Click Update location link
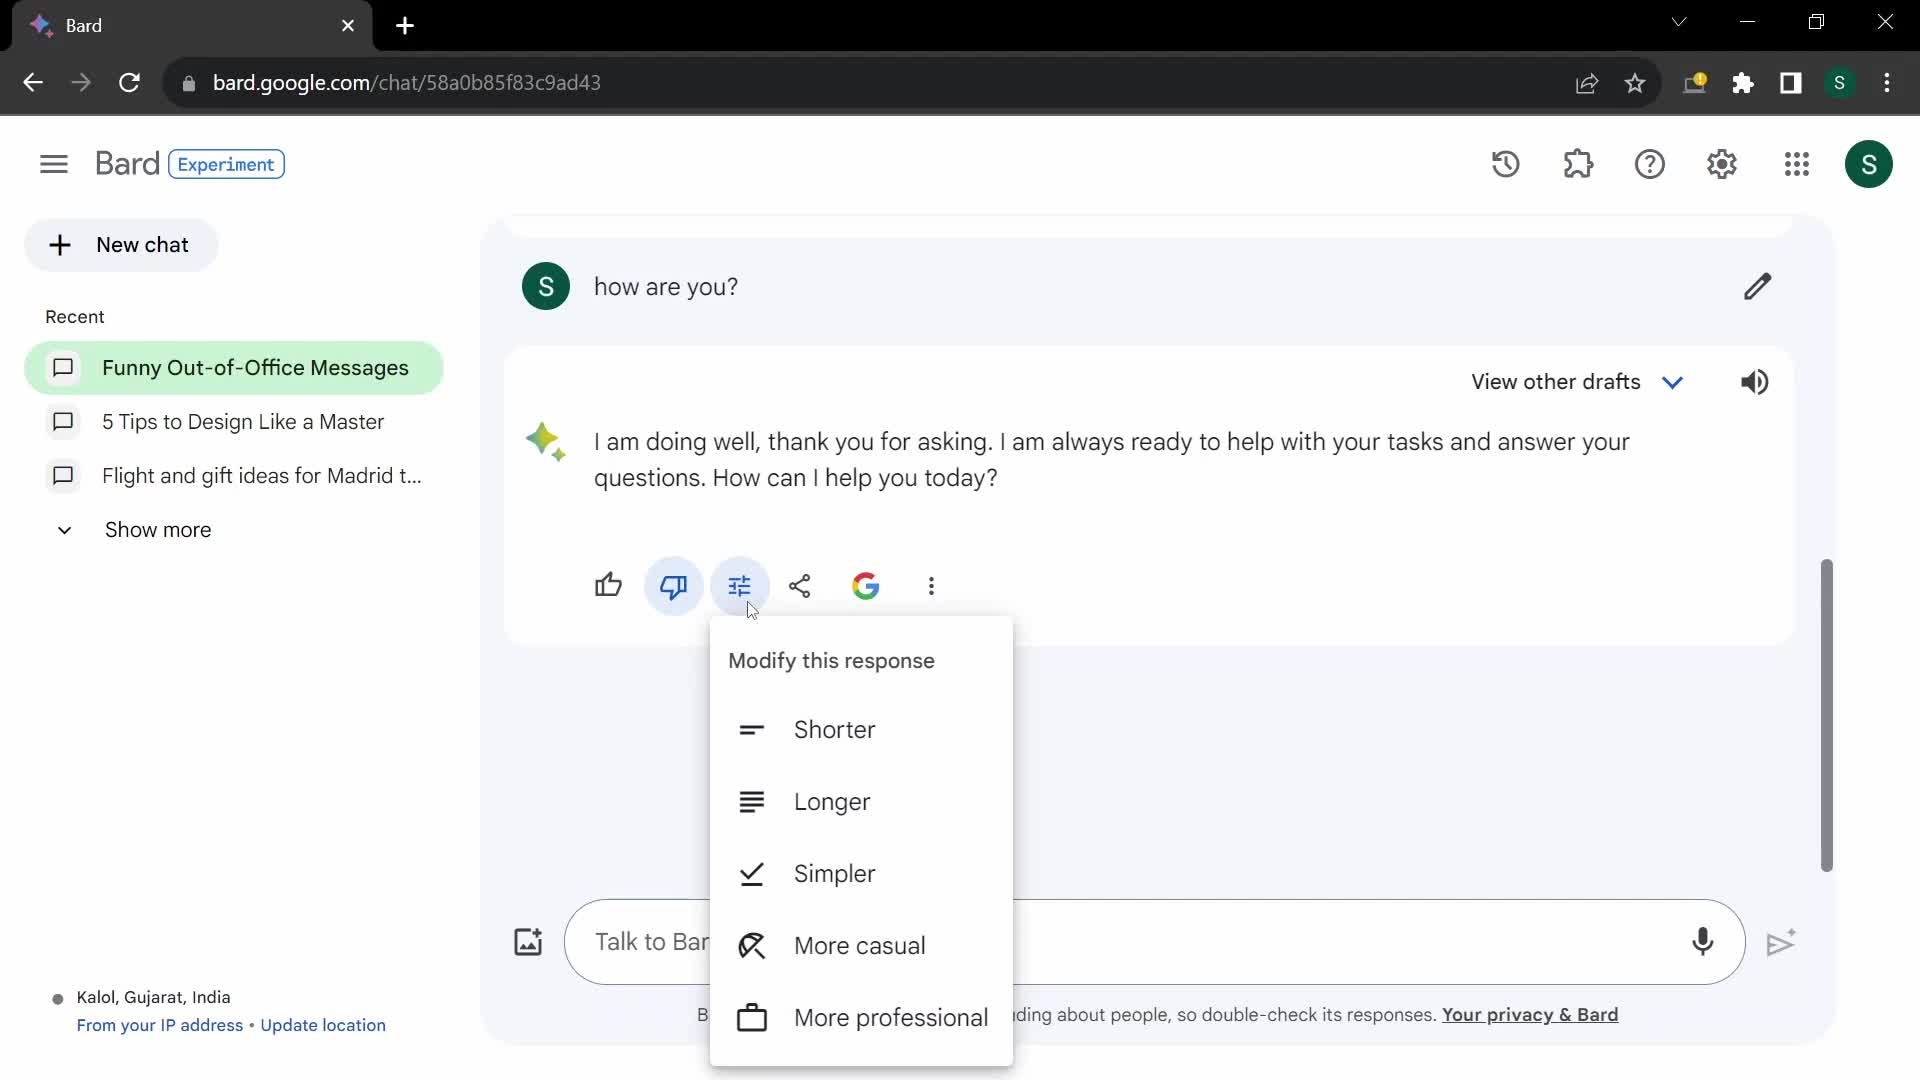This screenshot has width=1920, height=1080. point(323,1026)
